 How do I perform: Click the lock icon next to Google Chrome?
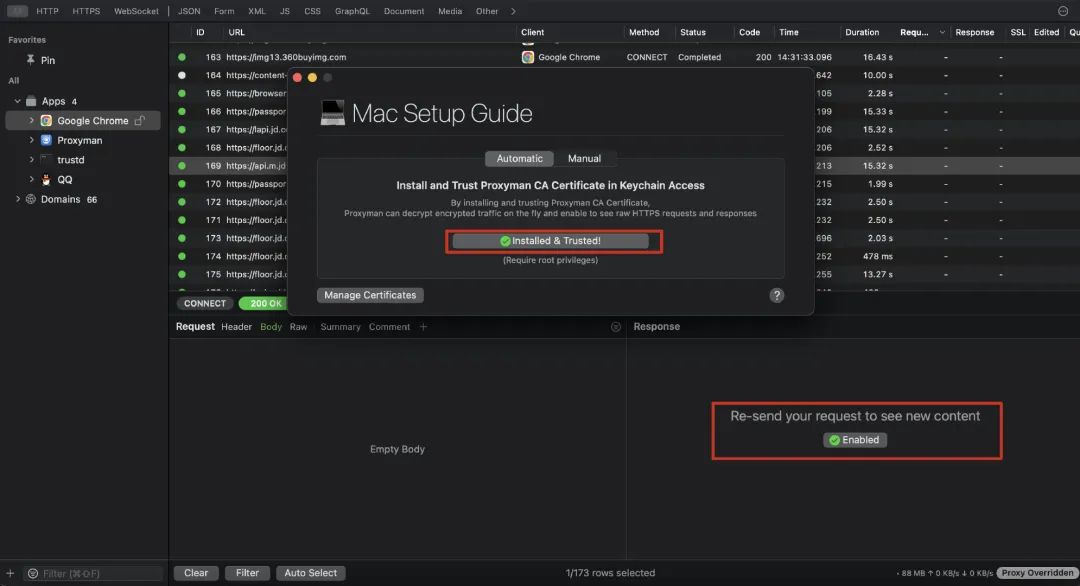(140, 121)
